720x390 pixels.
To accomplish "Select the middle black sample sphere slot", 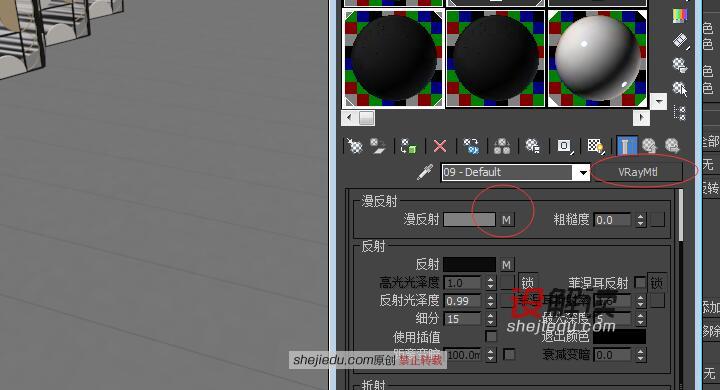I will click(x=495, y=58).
